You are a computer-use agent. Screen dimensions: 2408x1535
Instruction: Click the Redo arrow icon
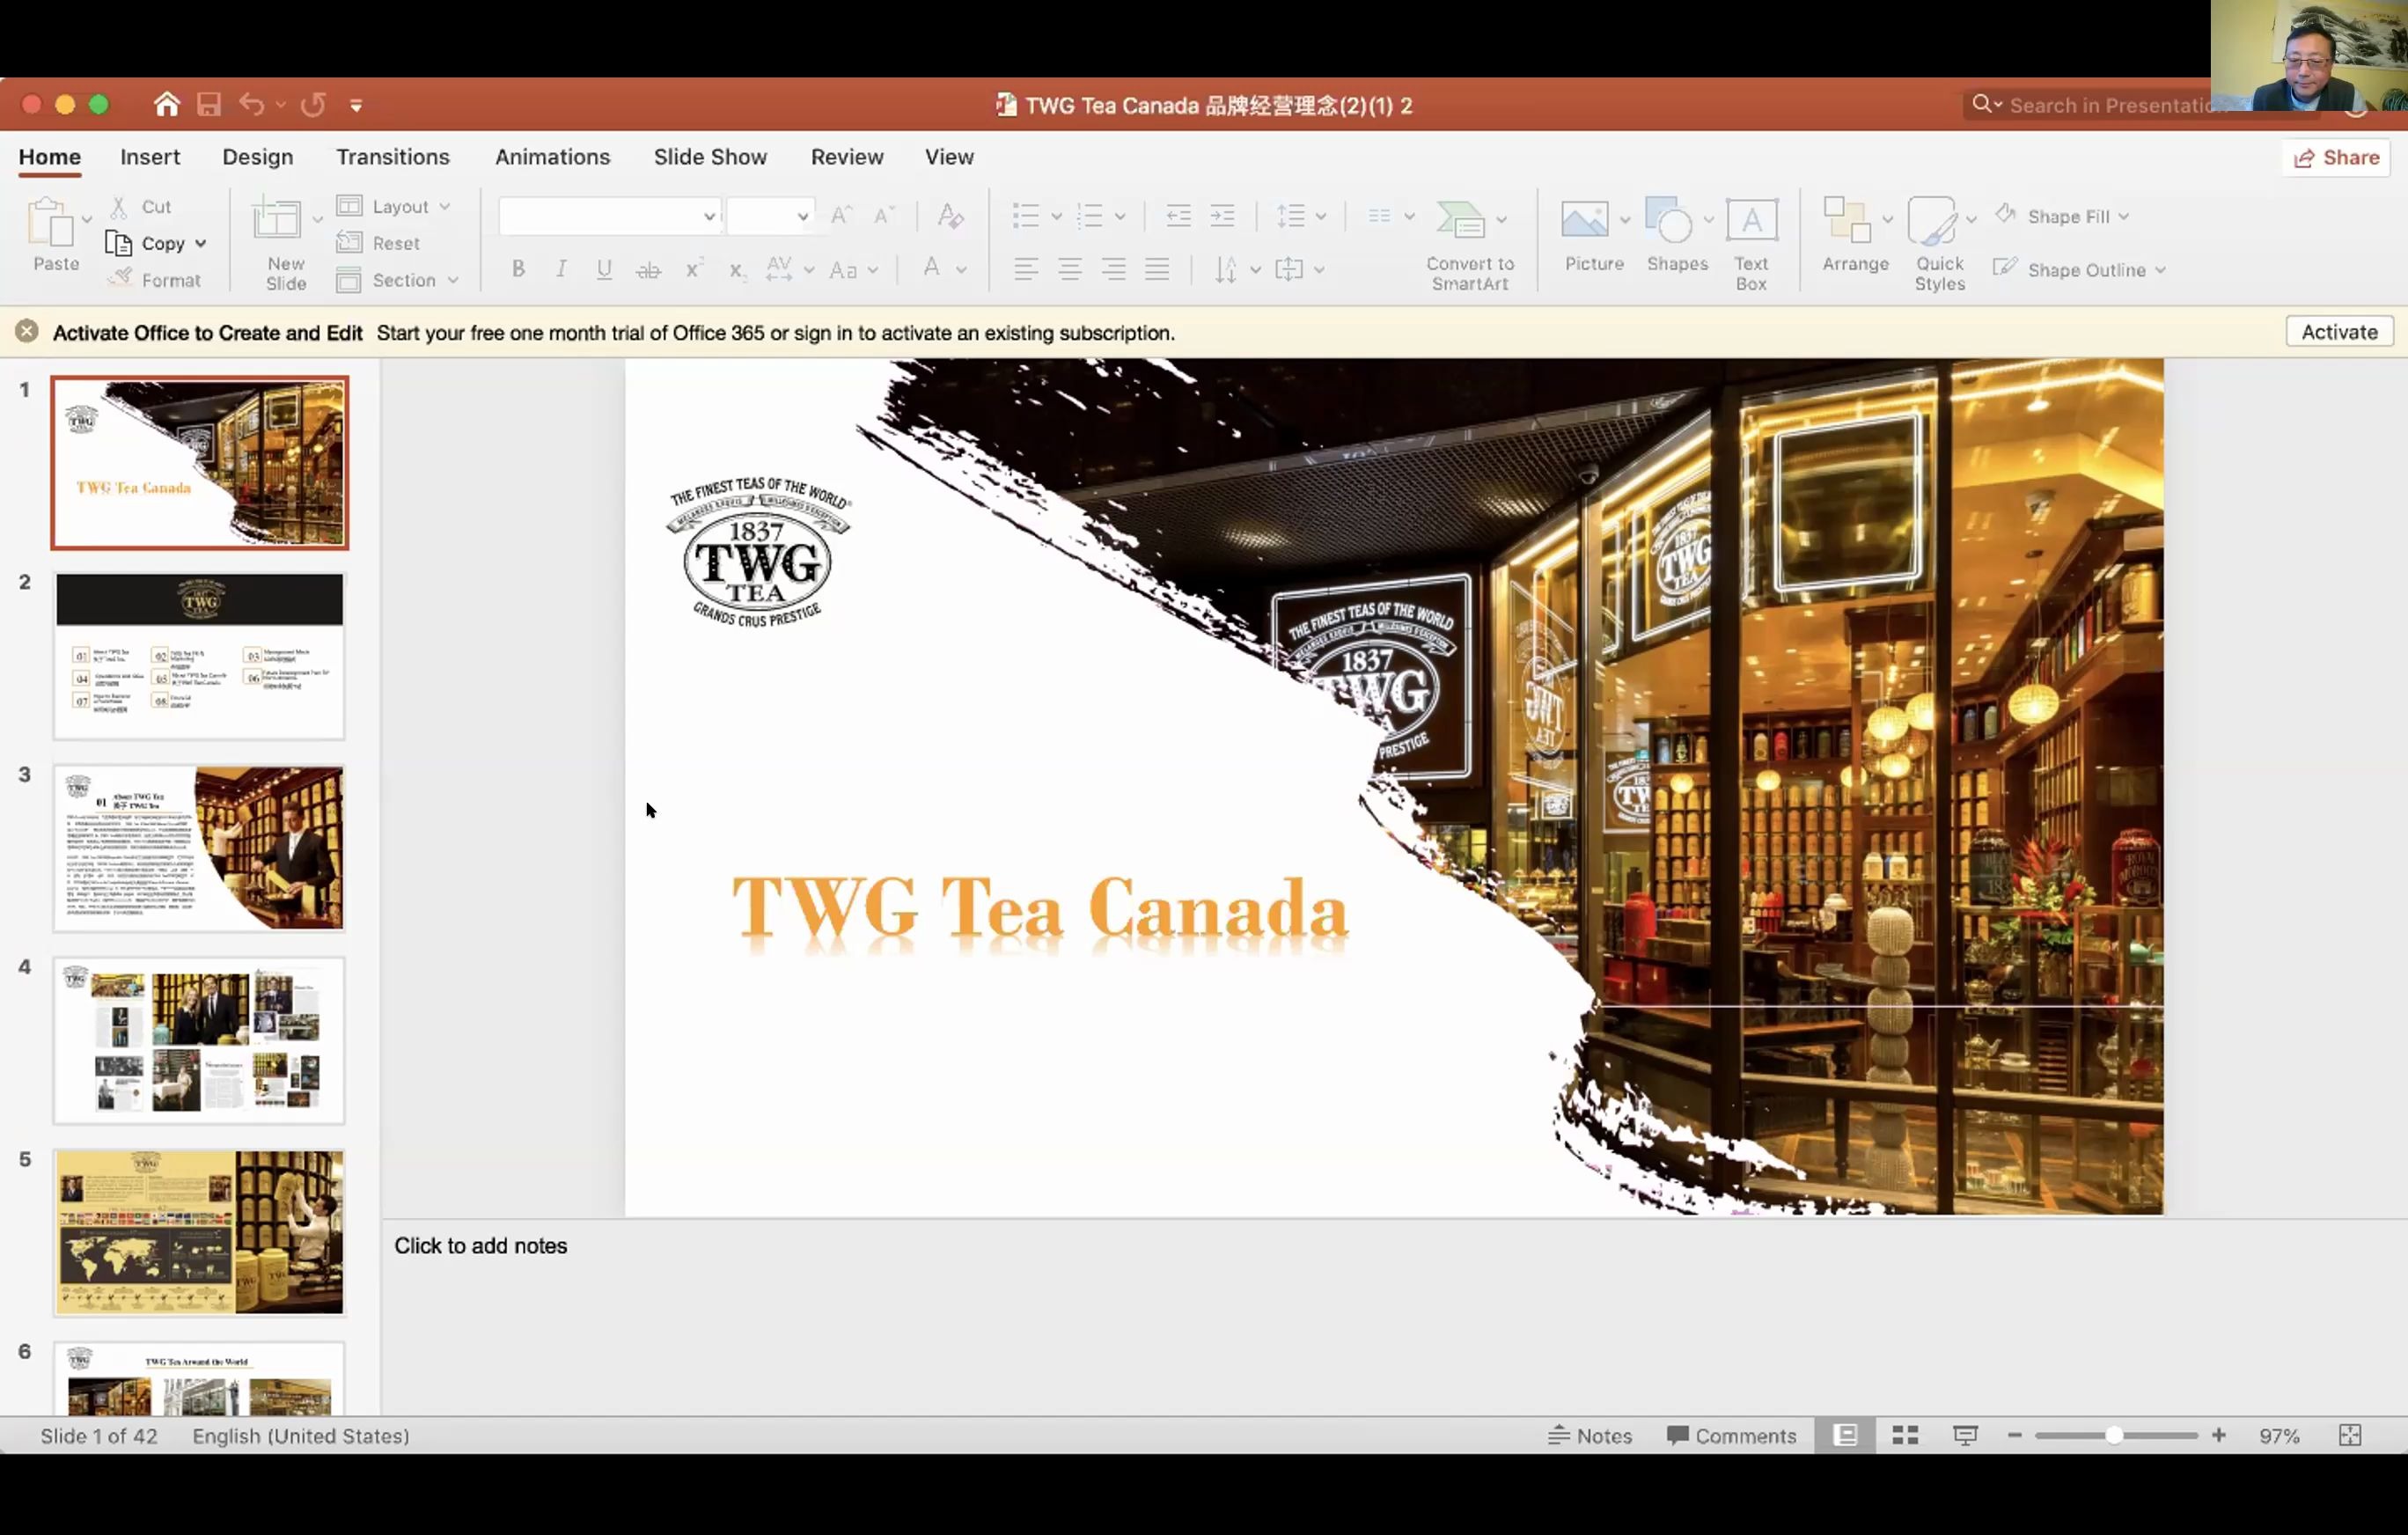pos(313,104)
